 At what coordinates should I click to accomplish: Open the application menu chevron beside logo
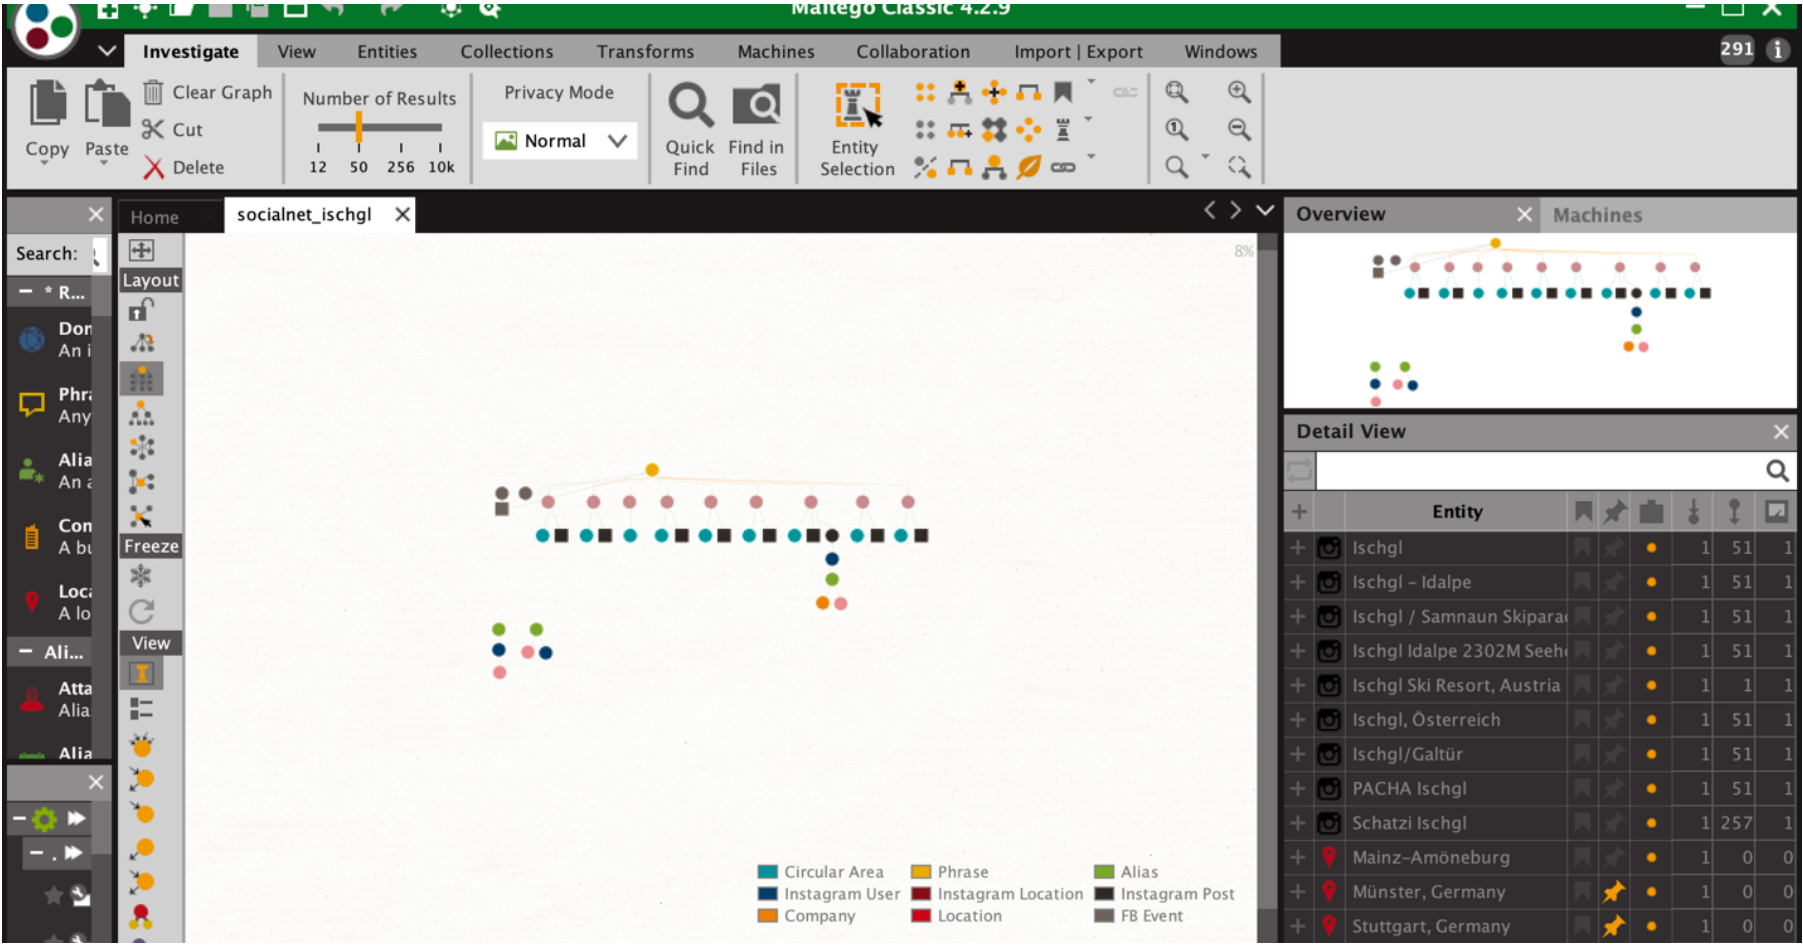[107, 50]
